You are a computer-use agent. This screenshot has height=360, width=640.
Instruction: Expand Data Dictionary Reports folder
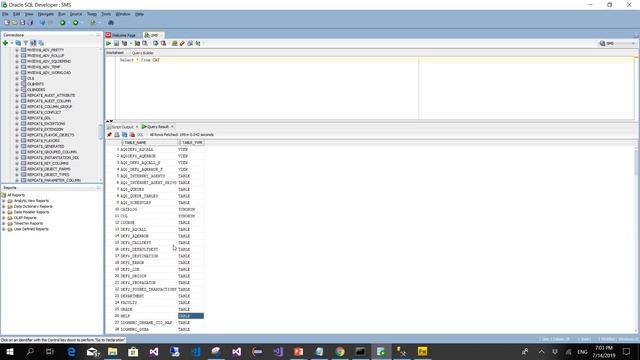pyautogui.click(x=4, y=207)
